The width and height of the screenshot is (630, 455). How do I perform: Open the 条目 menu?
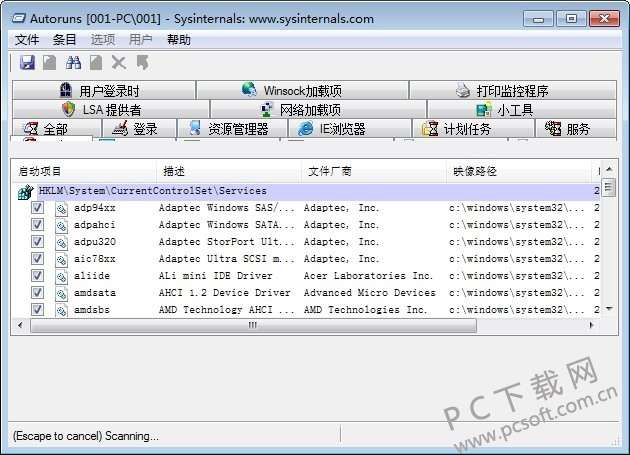point(64,40)
